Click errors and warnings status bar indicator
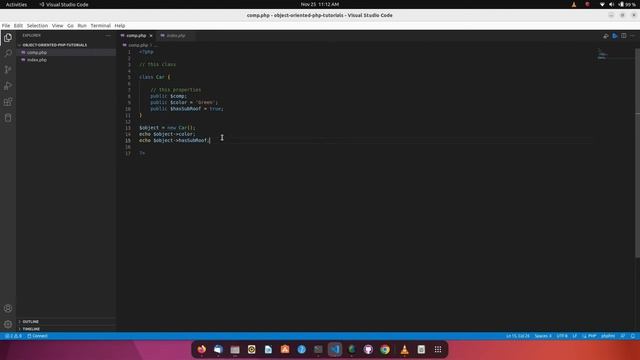The width and height of the screenshot is (640, 360). click(x=13, y=336)
